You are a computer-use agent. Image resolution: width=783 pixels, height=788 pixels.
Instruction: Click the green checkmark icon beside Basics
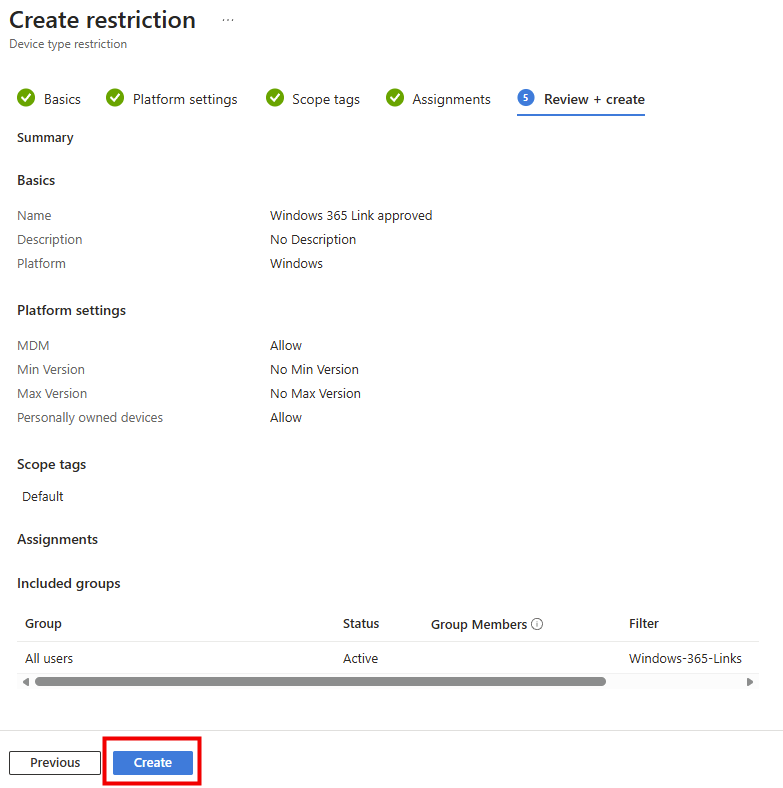(26, 98)
